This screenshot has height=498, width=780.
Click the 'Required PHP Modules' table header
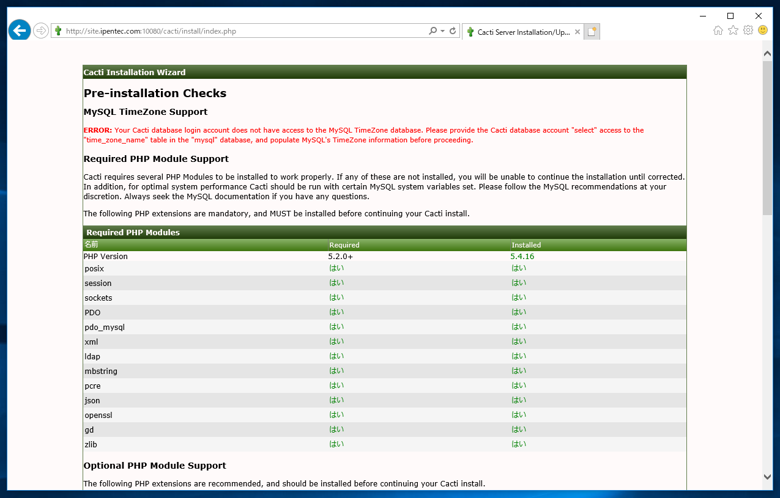point(133,232)
